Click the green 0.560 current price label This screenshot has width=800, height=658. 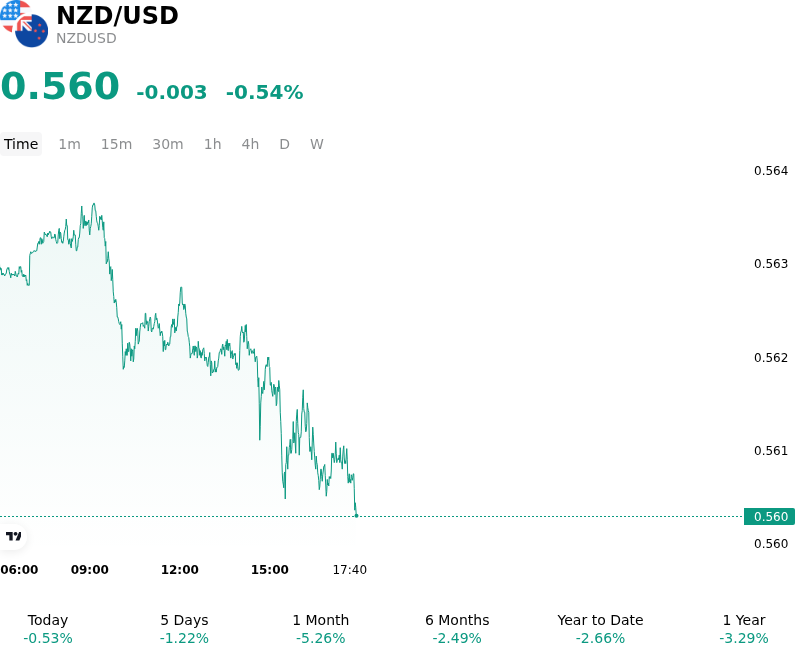coord(769,516)
